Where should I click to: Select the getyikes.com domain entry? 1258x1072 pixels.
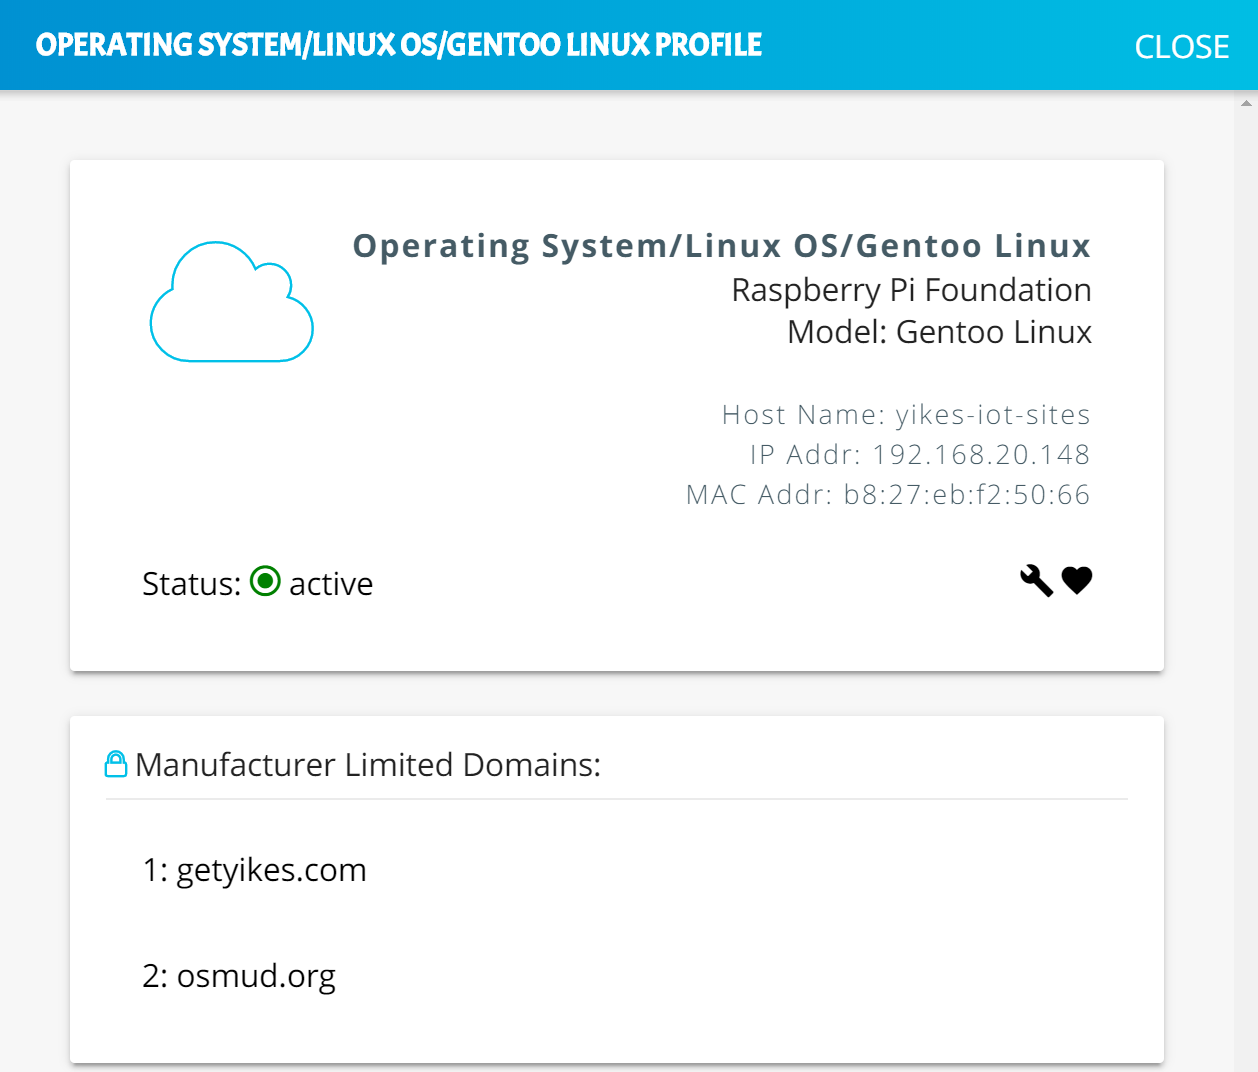(x=254, y=870)
